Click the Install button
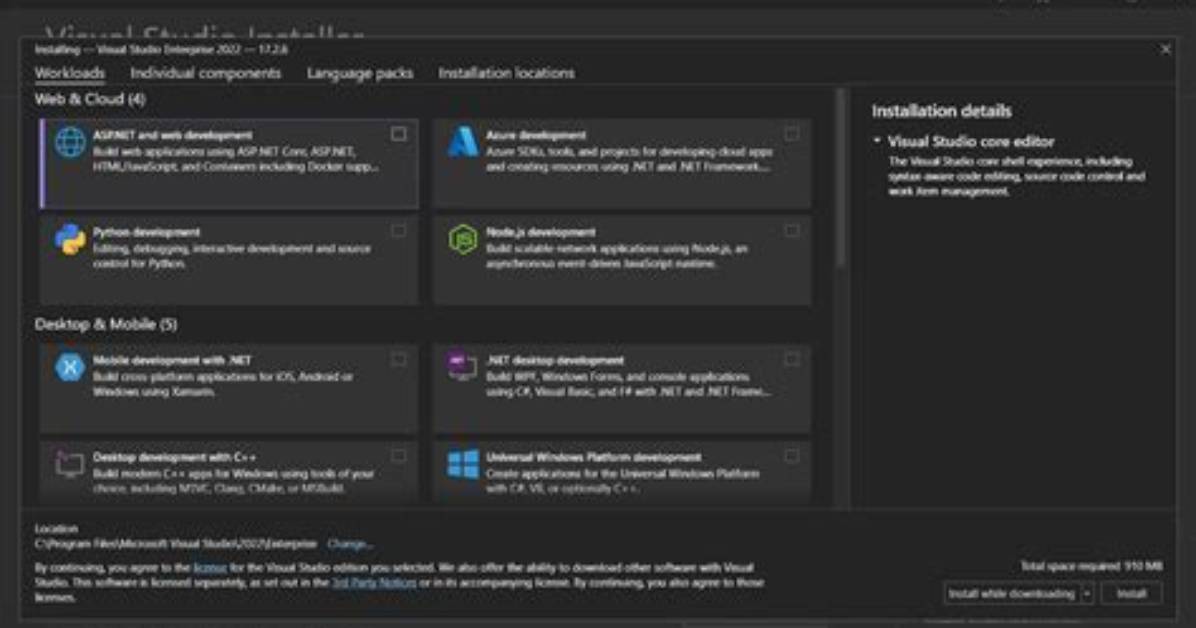The image size is (1196, 628). (x=1131, y=594)
